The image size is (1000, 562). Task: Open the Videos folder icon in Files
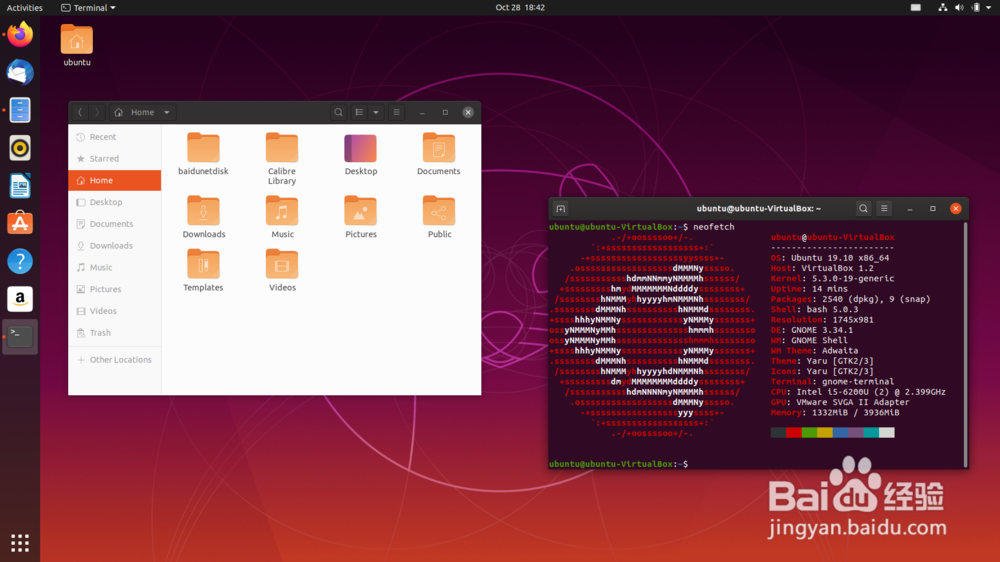pyautogui.click(x=282, y=270)
